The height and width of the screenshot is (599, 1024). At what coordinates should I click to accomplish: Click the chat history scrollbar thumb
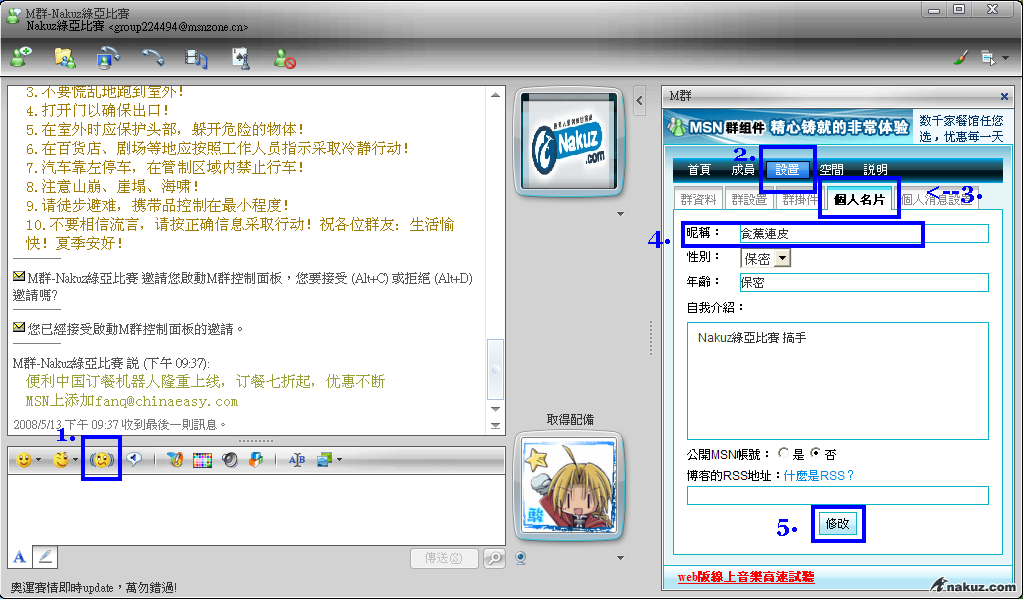[495, 369]
